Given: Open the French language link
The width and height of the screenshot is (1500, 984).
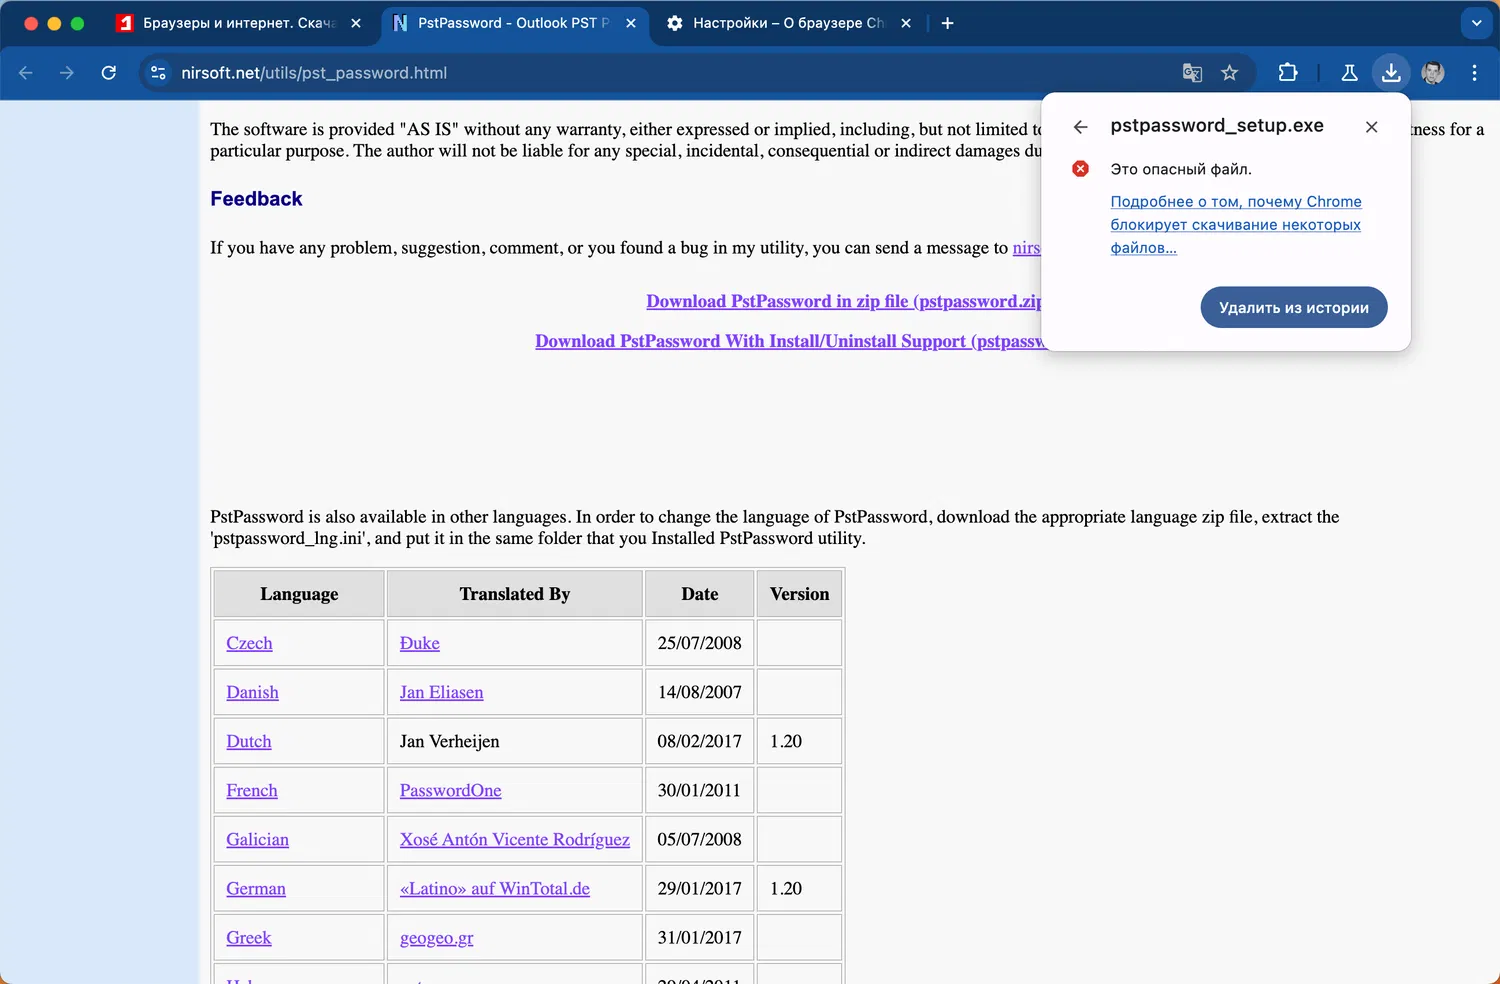Looking at the screenshot, I should coord(252,790).
